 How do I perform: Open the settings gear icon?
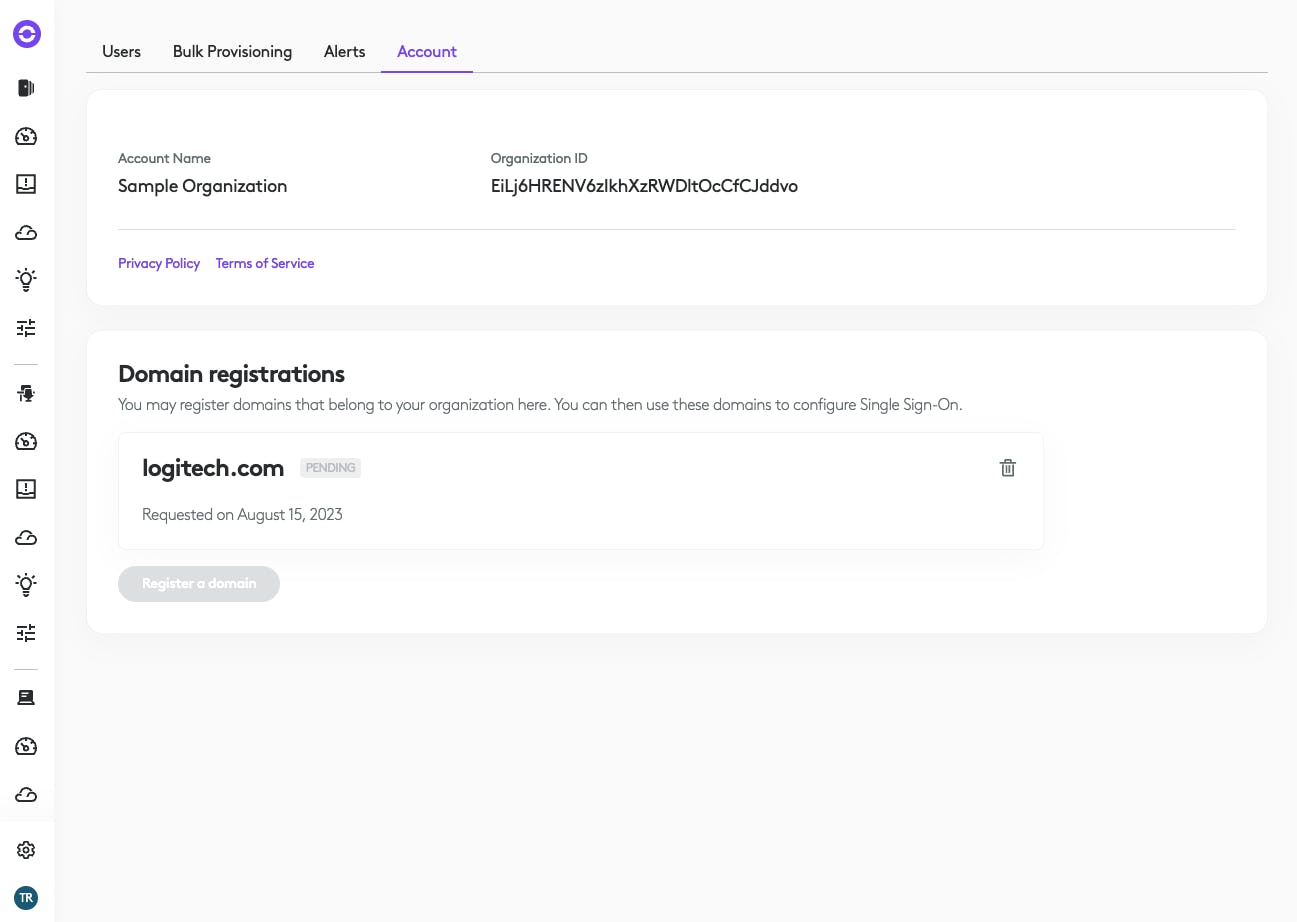[27, 850]
